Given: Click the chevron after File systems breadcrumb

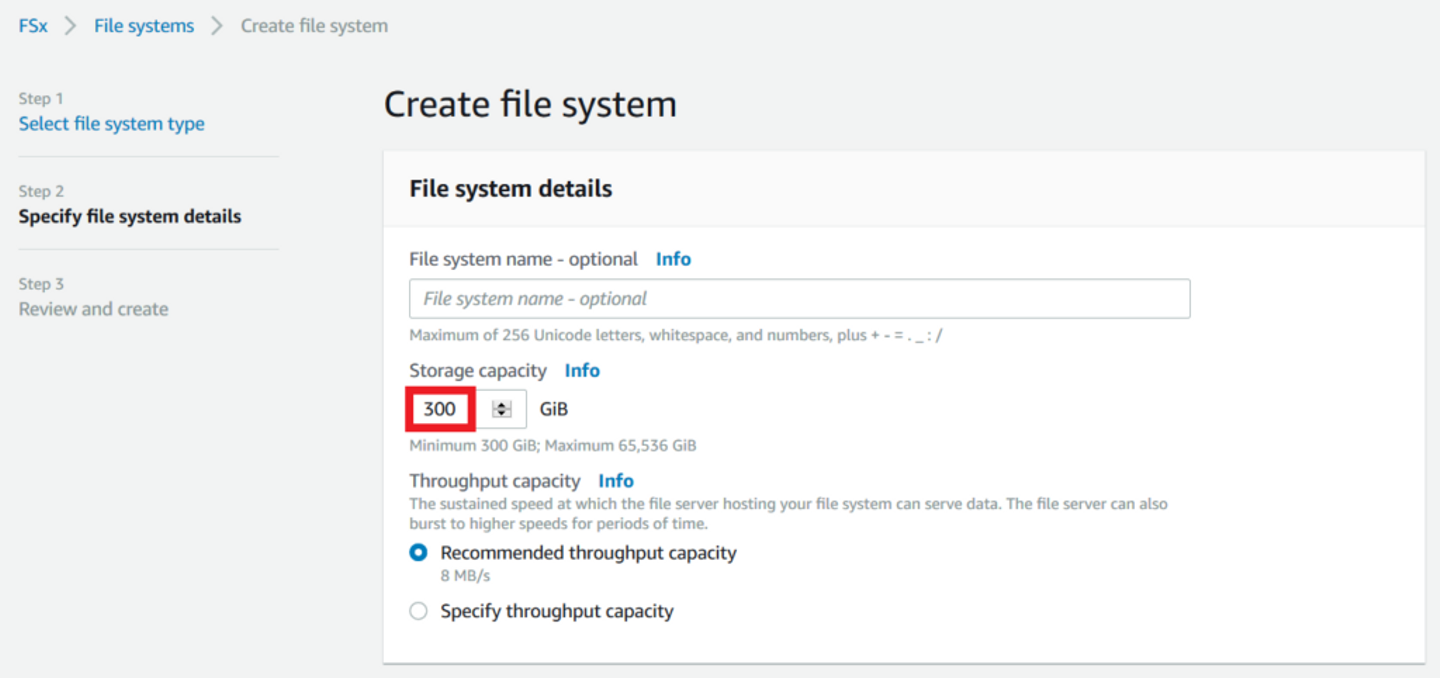Looking at the screenshot, I should (217, 26).
